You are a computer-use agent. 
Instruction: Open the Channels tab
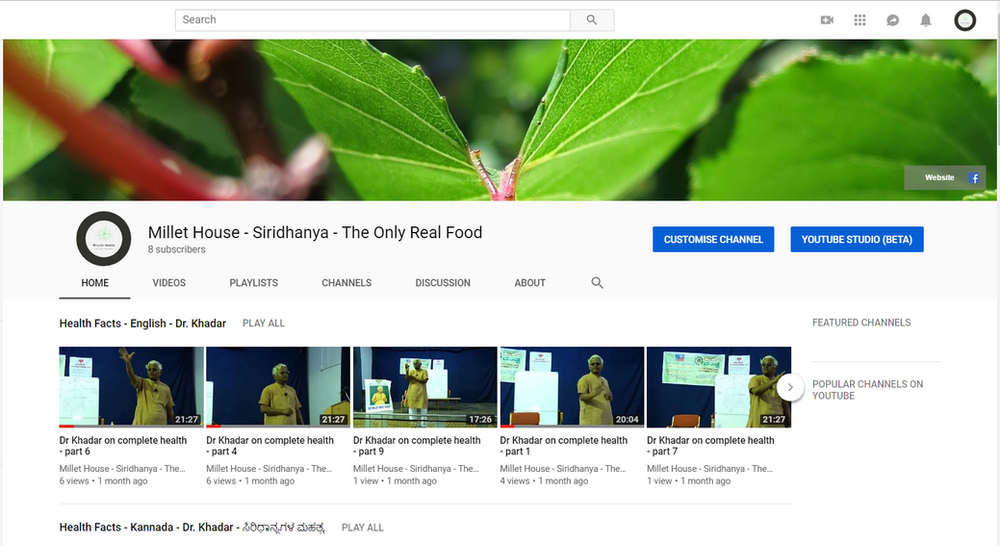(x=346, y=283)
